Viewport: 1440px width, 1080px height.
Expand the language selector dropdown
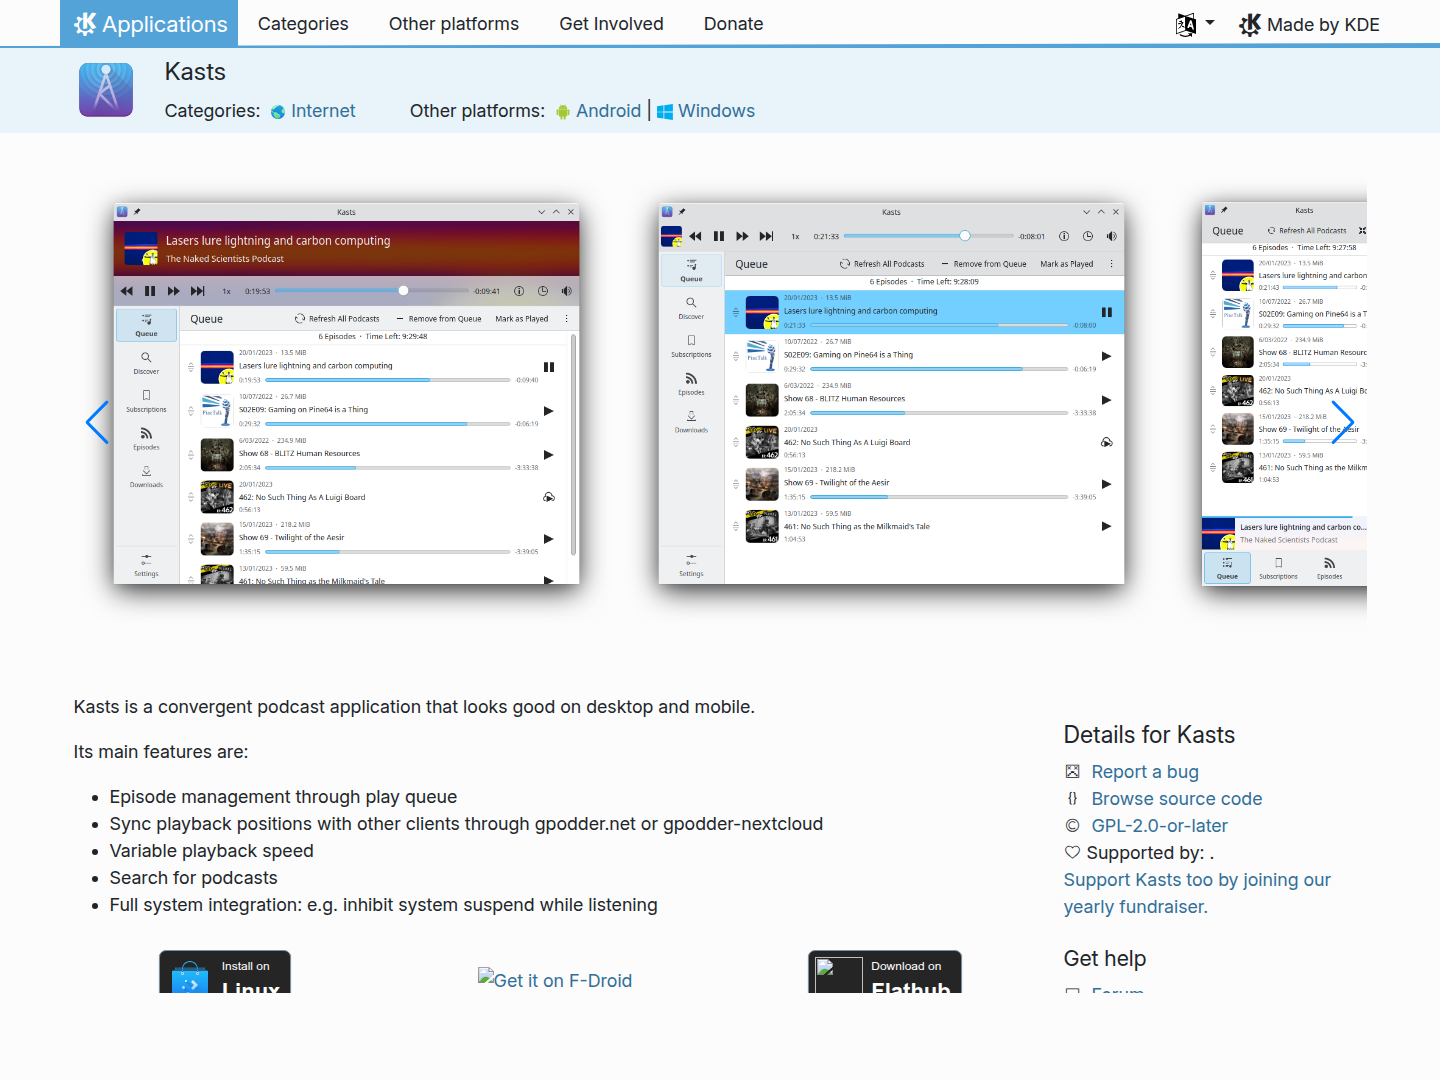coord(1195,24)
